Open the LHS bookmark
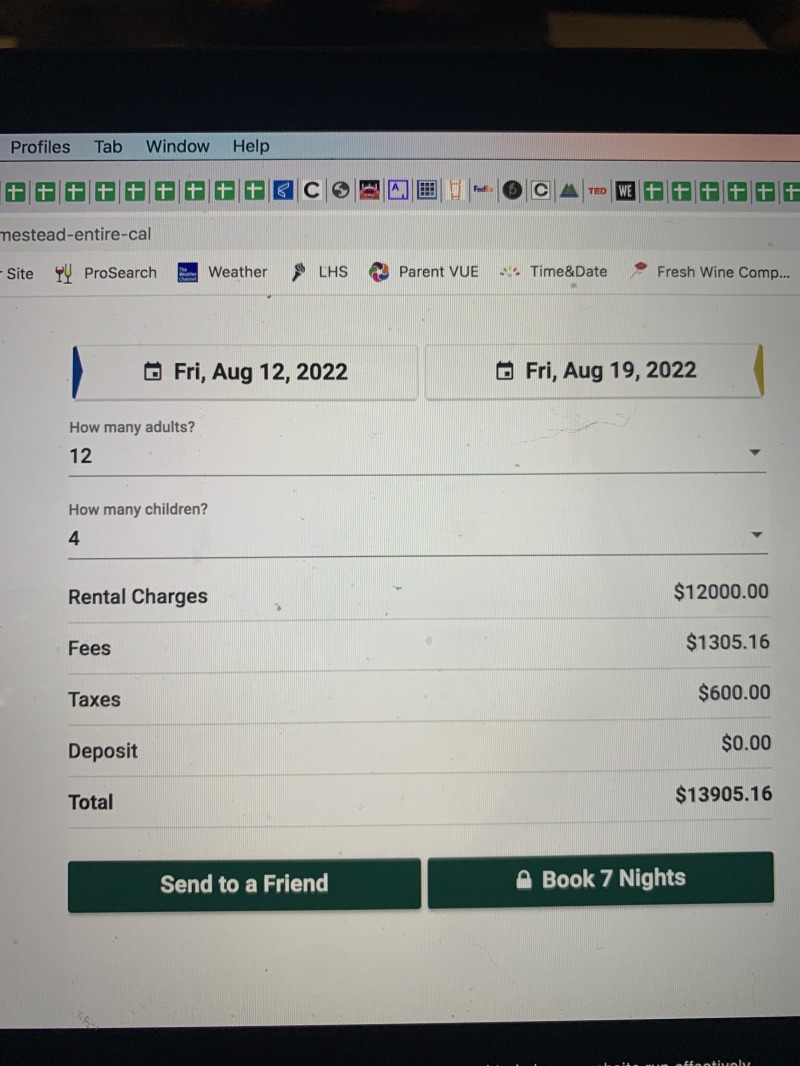This screenshot has width=800, height=1066. coord(320,272)
